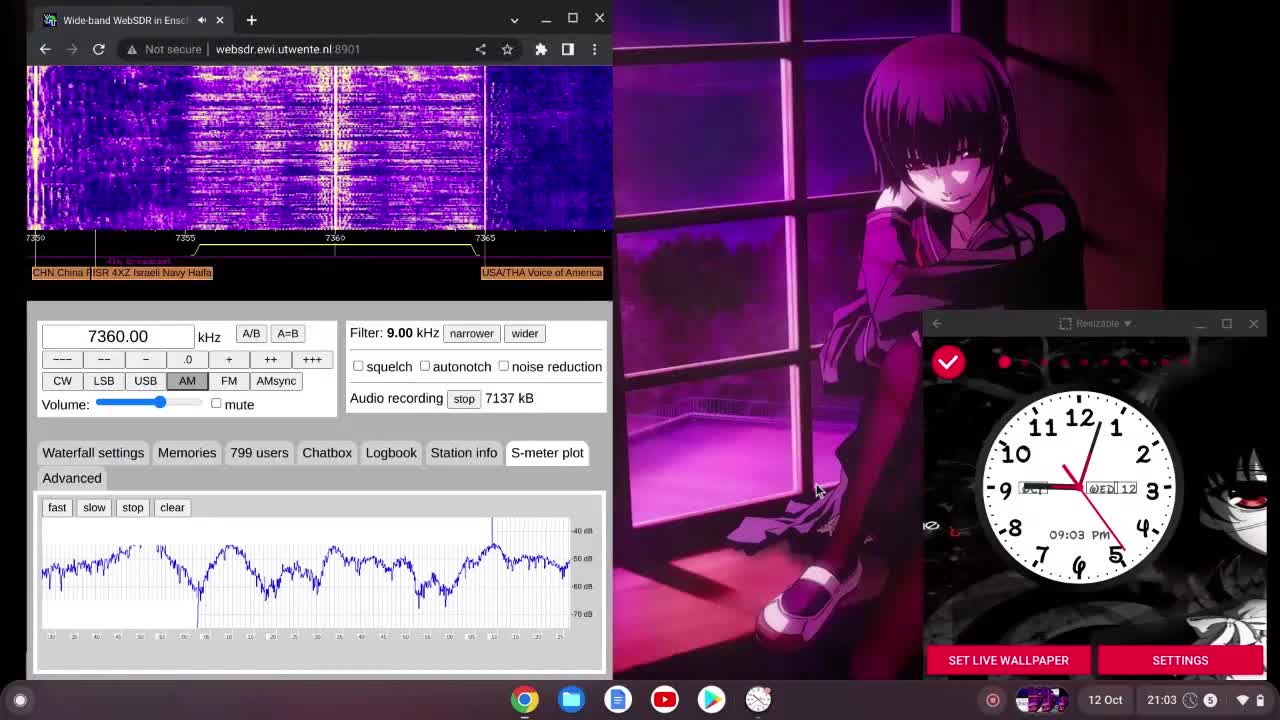Select LSB mode
This screenshot has height=720, width=1280.
click(104, 381)
